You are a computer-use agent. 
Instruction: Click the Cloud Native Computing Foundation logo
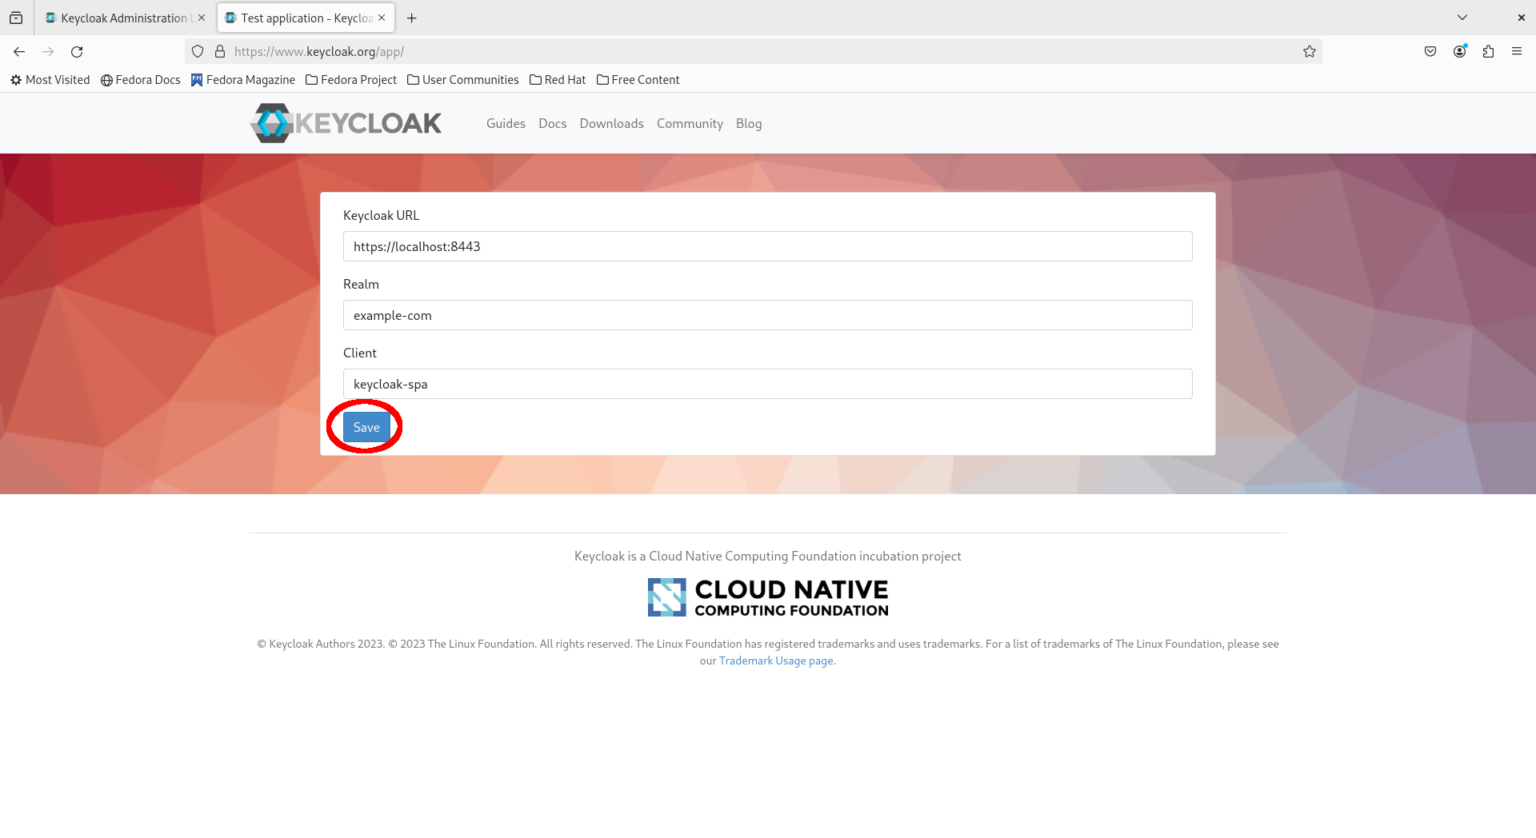pyautogui.click(x=768, y=596)
